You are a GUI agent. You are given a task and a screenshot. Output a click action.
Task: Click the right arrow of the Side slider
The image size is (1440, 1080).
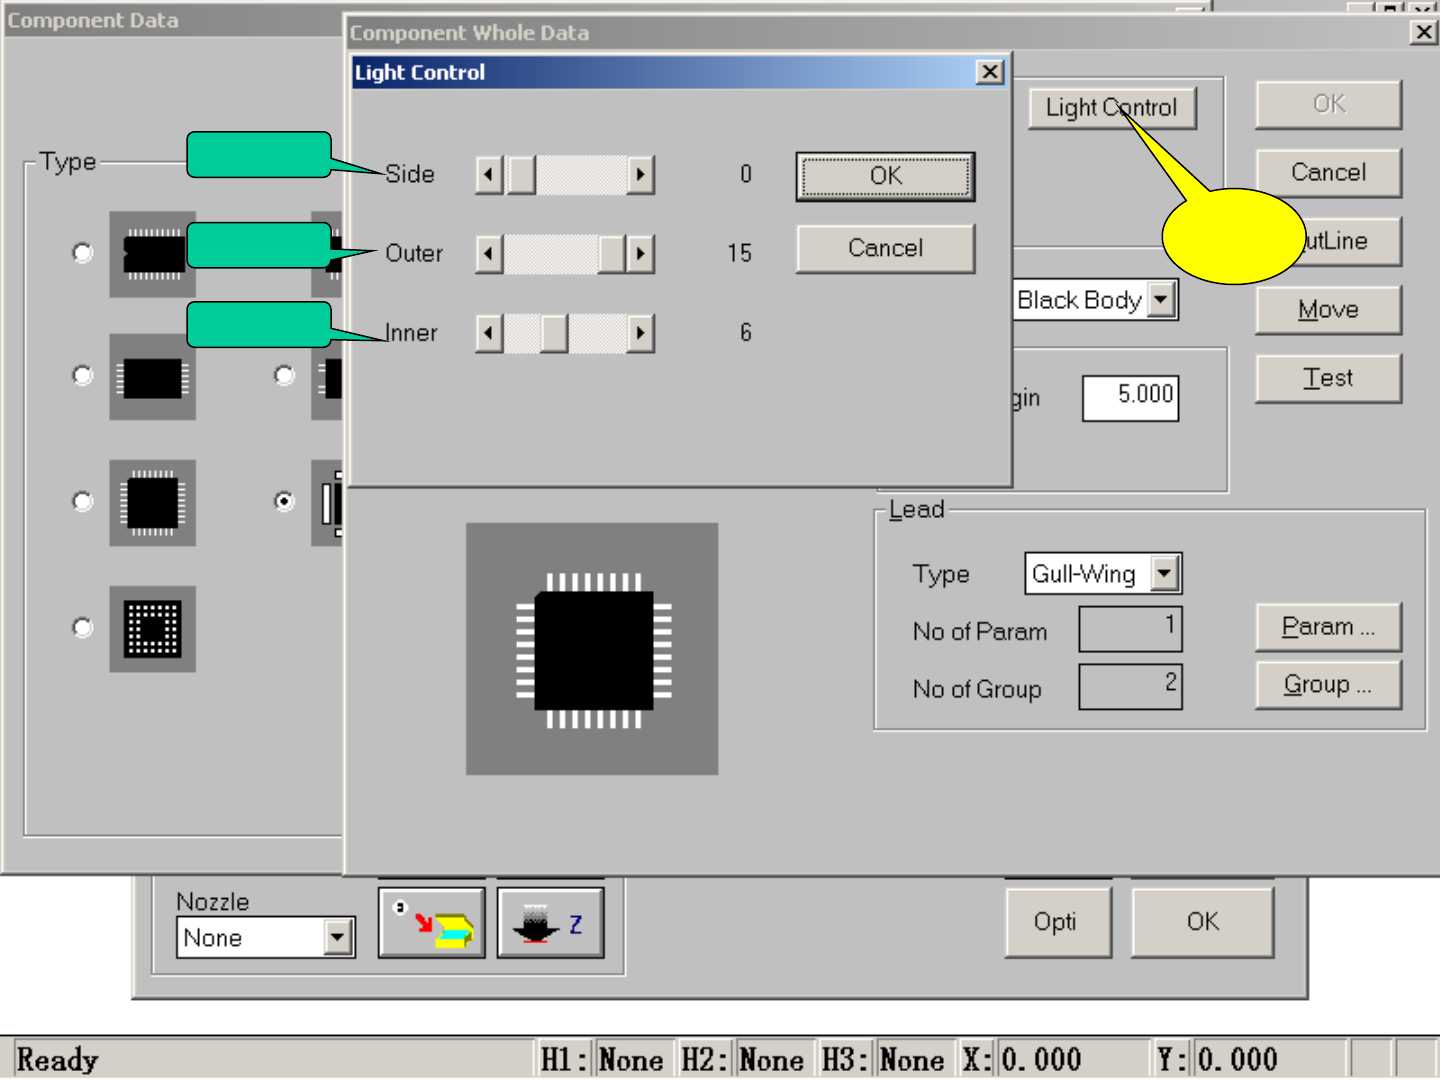pos(641,175)
